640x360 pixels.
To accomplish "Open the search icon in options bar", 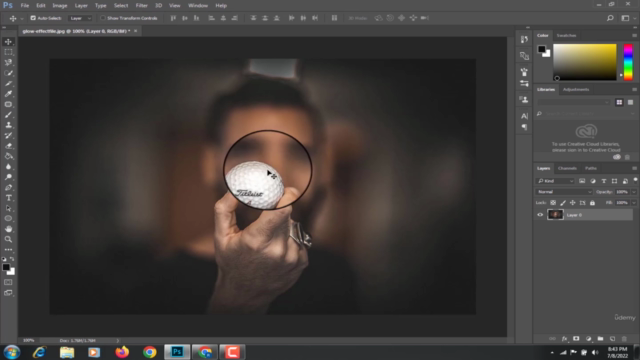I will 610,18.
